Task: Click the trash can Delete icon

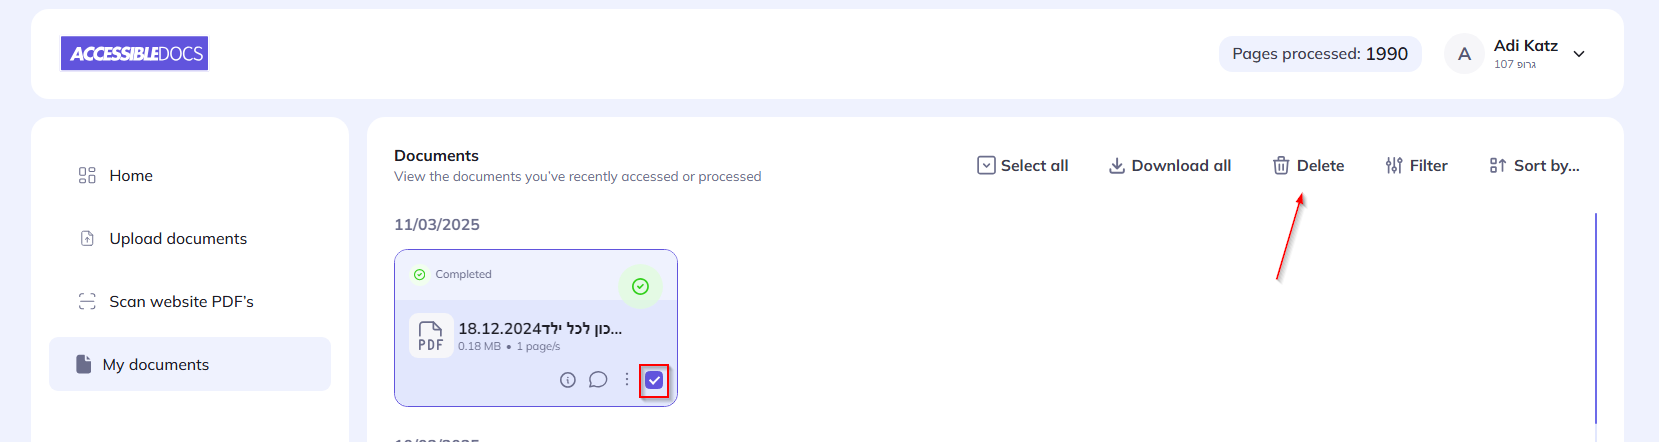Action: tap(1281, 166)
